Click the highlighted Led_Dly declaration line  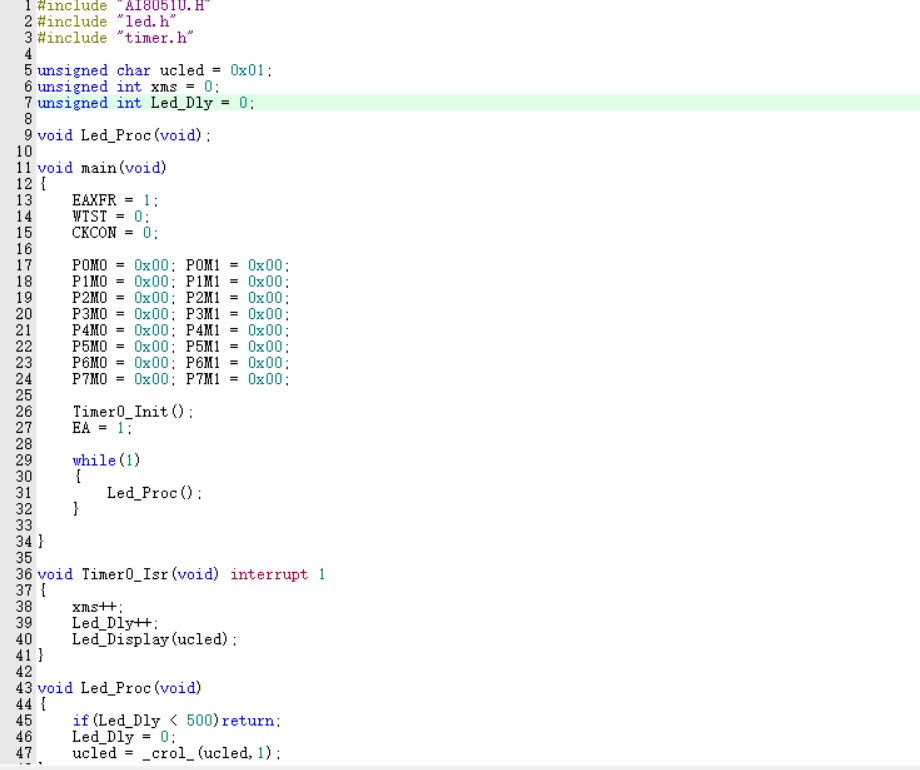(146, 103)
